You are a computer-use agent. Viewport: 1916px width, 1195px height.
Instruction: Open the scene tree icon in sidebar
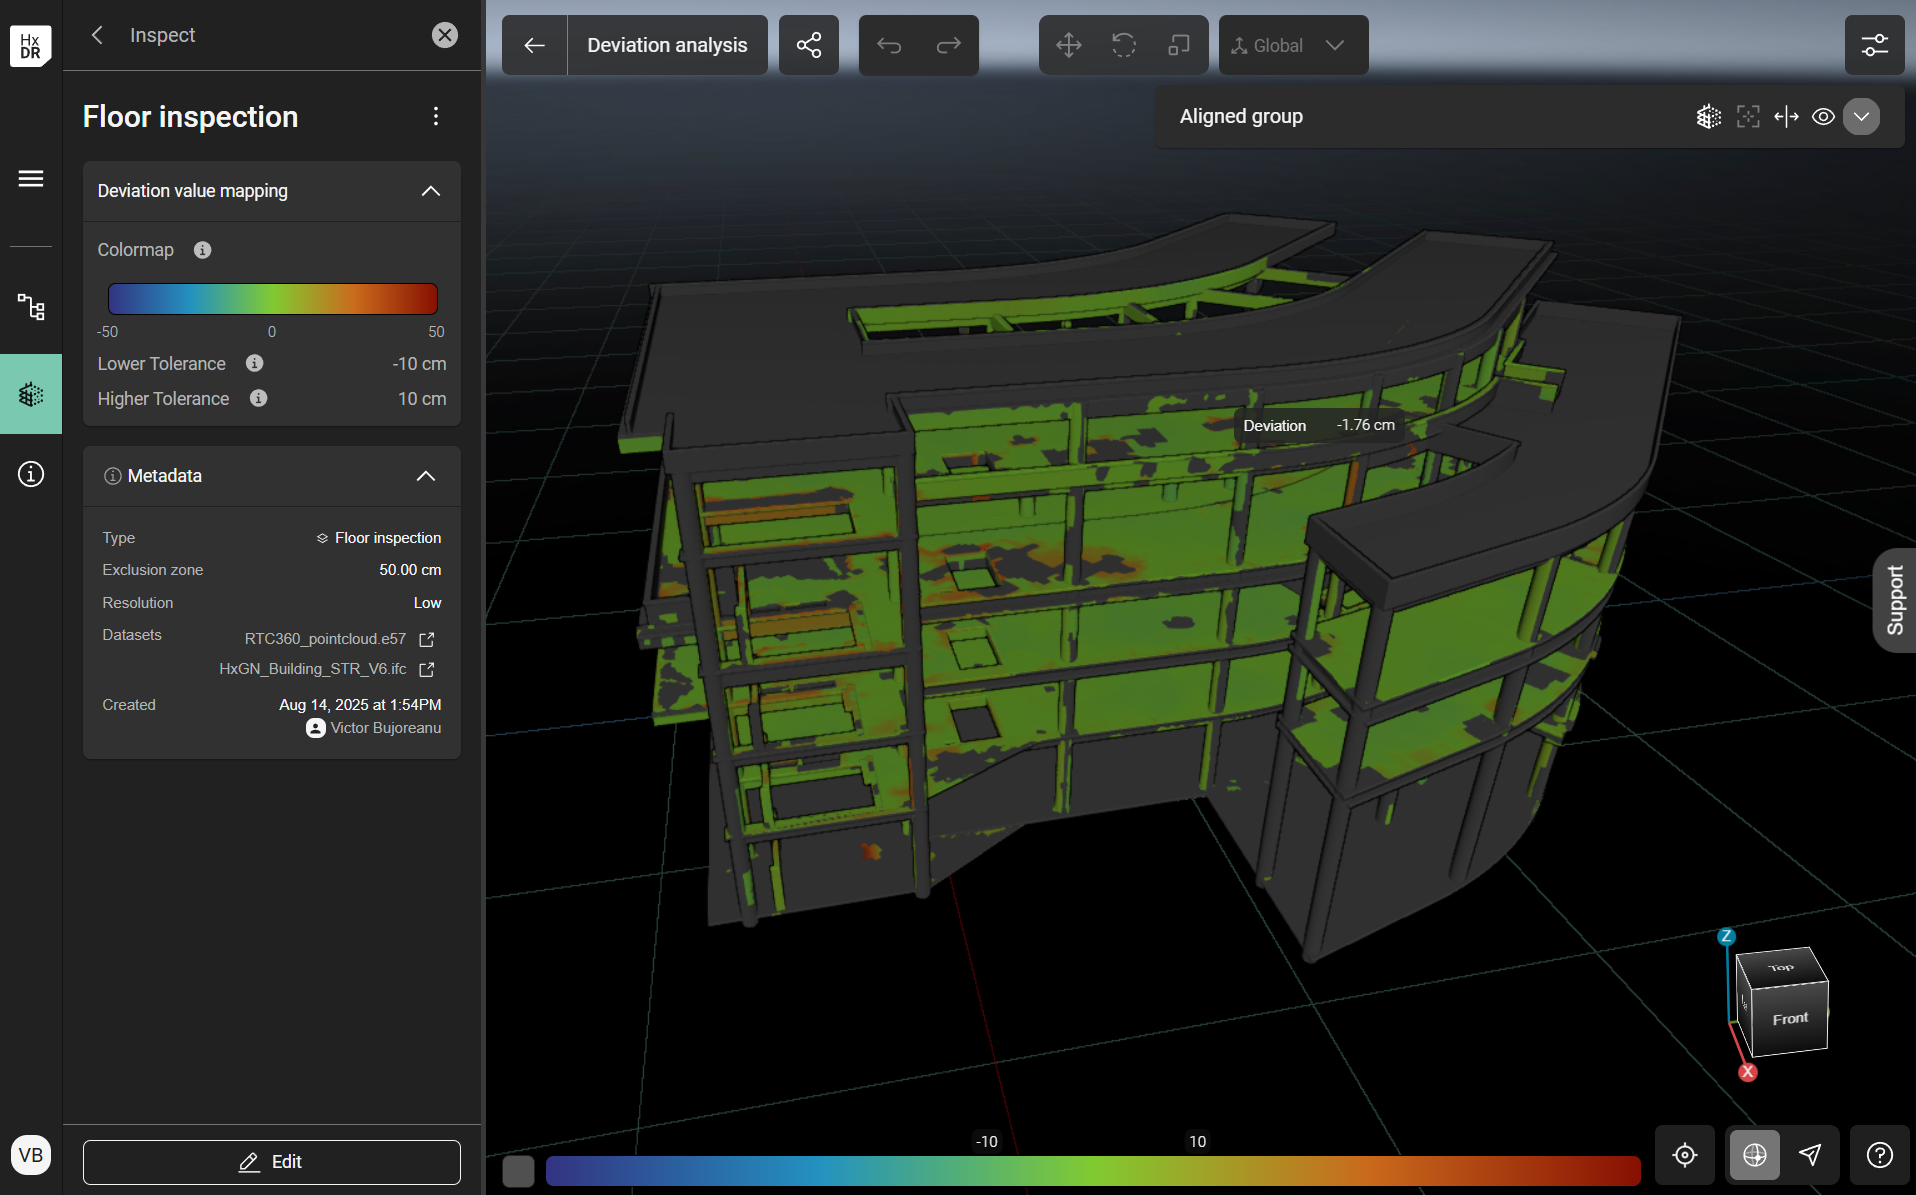pos(31,307)
